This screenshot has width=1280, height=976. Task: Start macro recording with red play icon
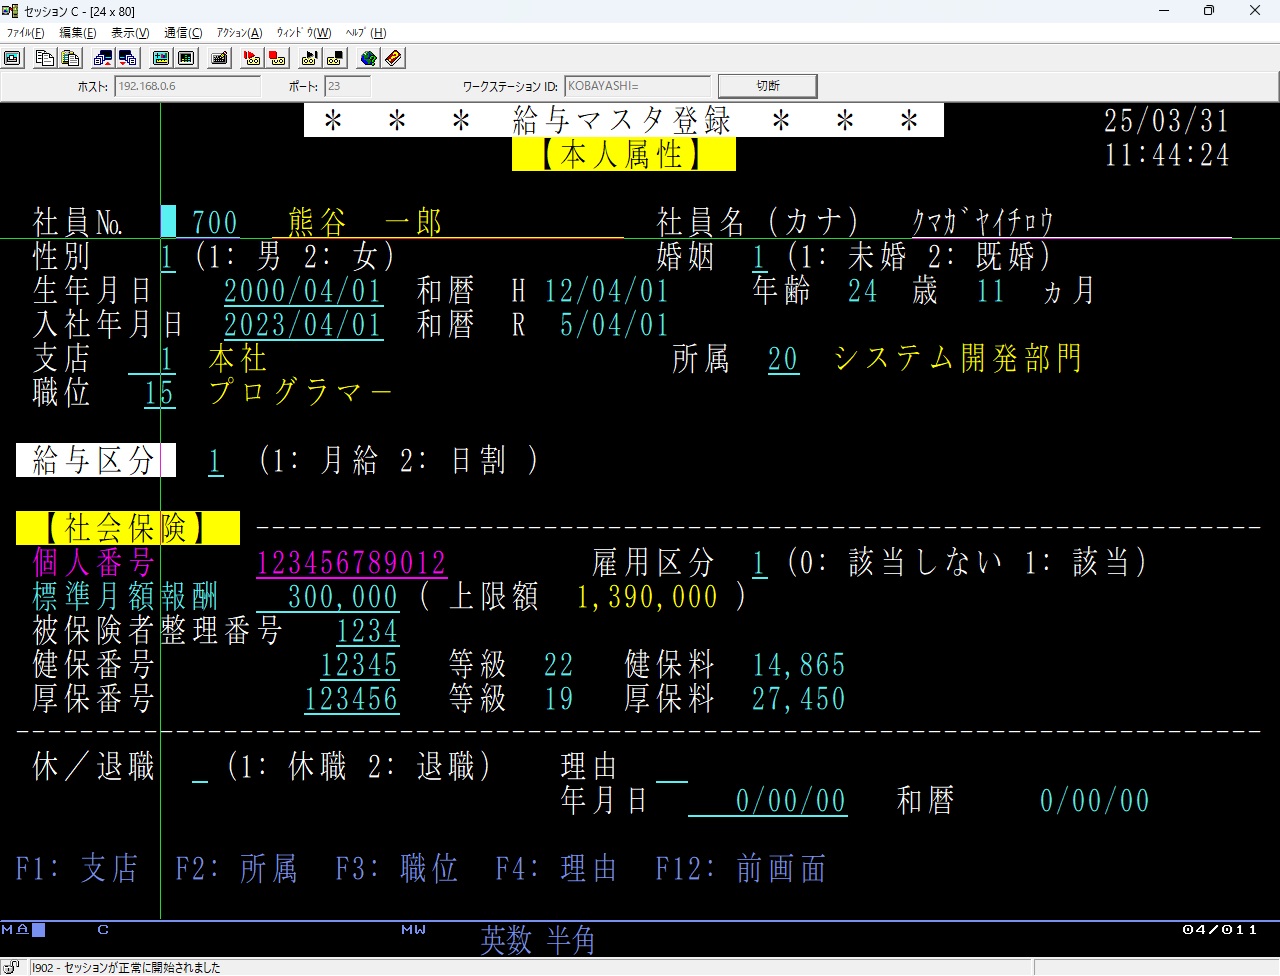coord(252,58)
